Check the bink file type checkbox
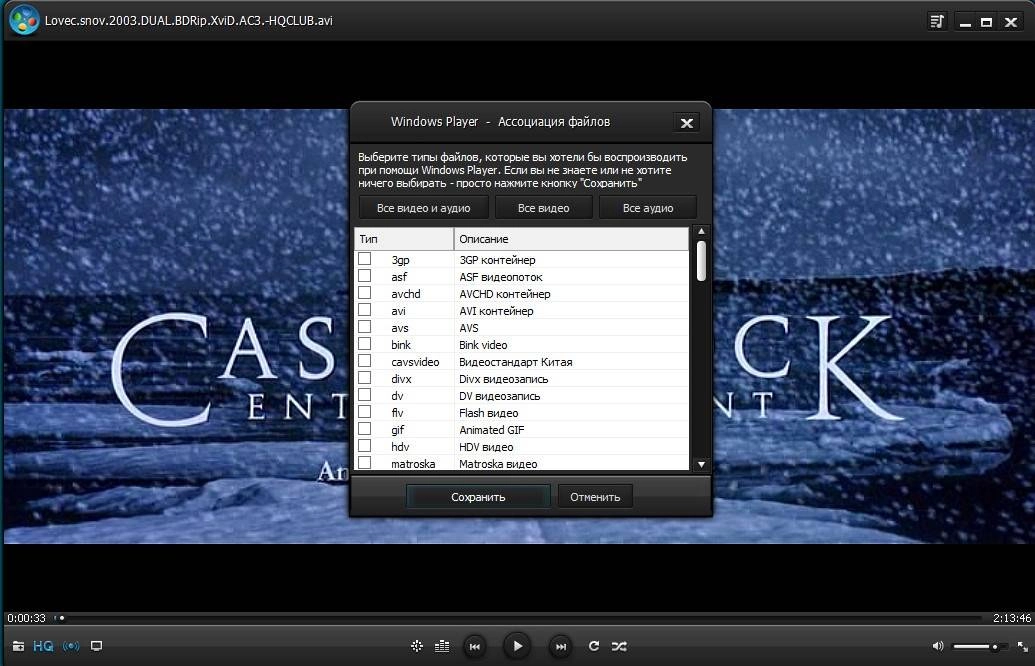This screenshot has height=666, width=1035. 364,344
